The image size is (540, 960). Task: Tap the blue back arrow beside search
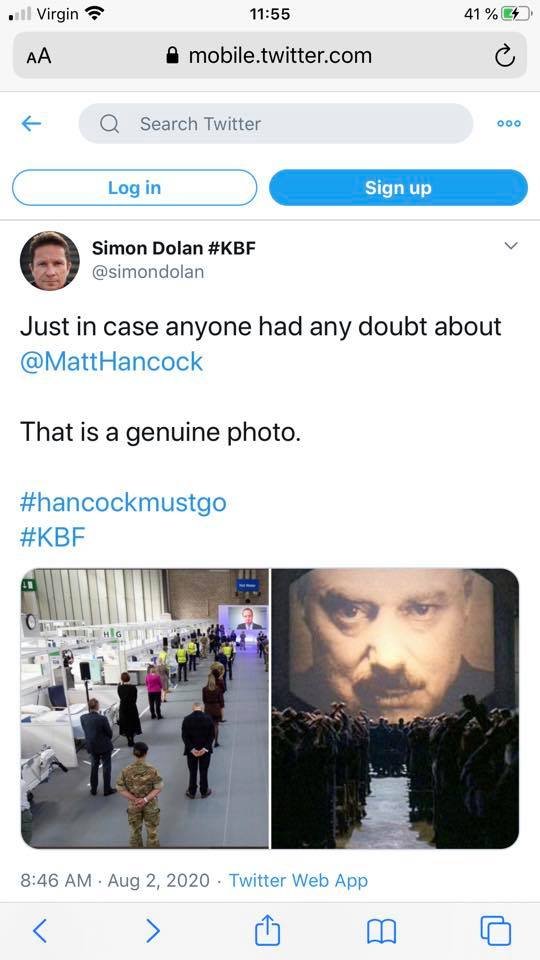31,124
